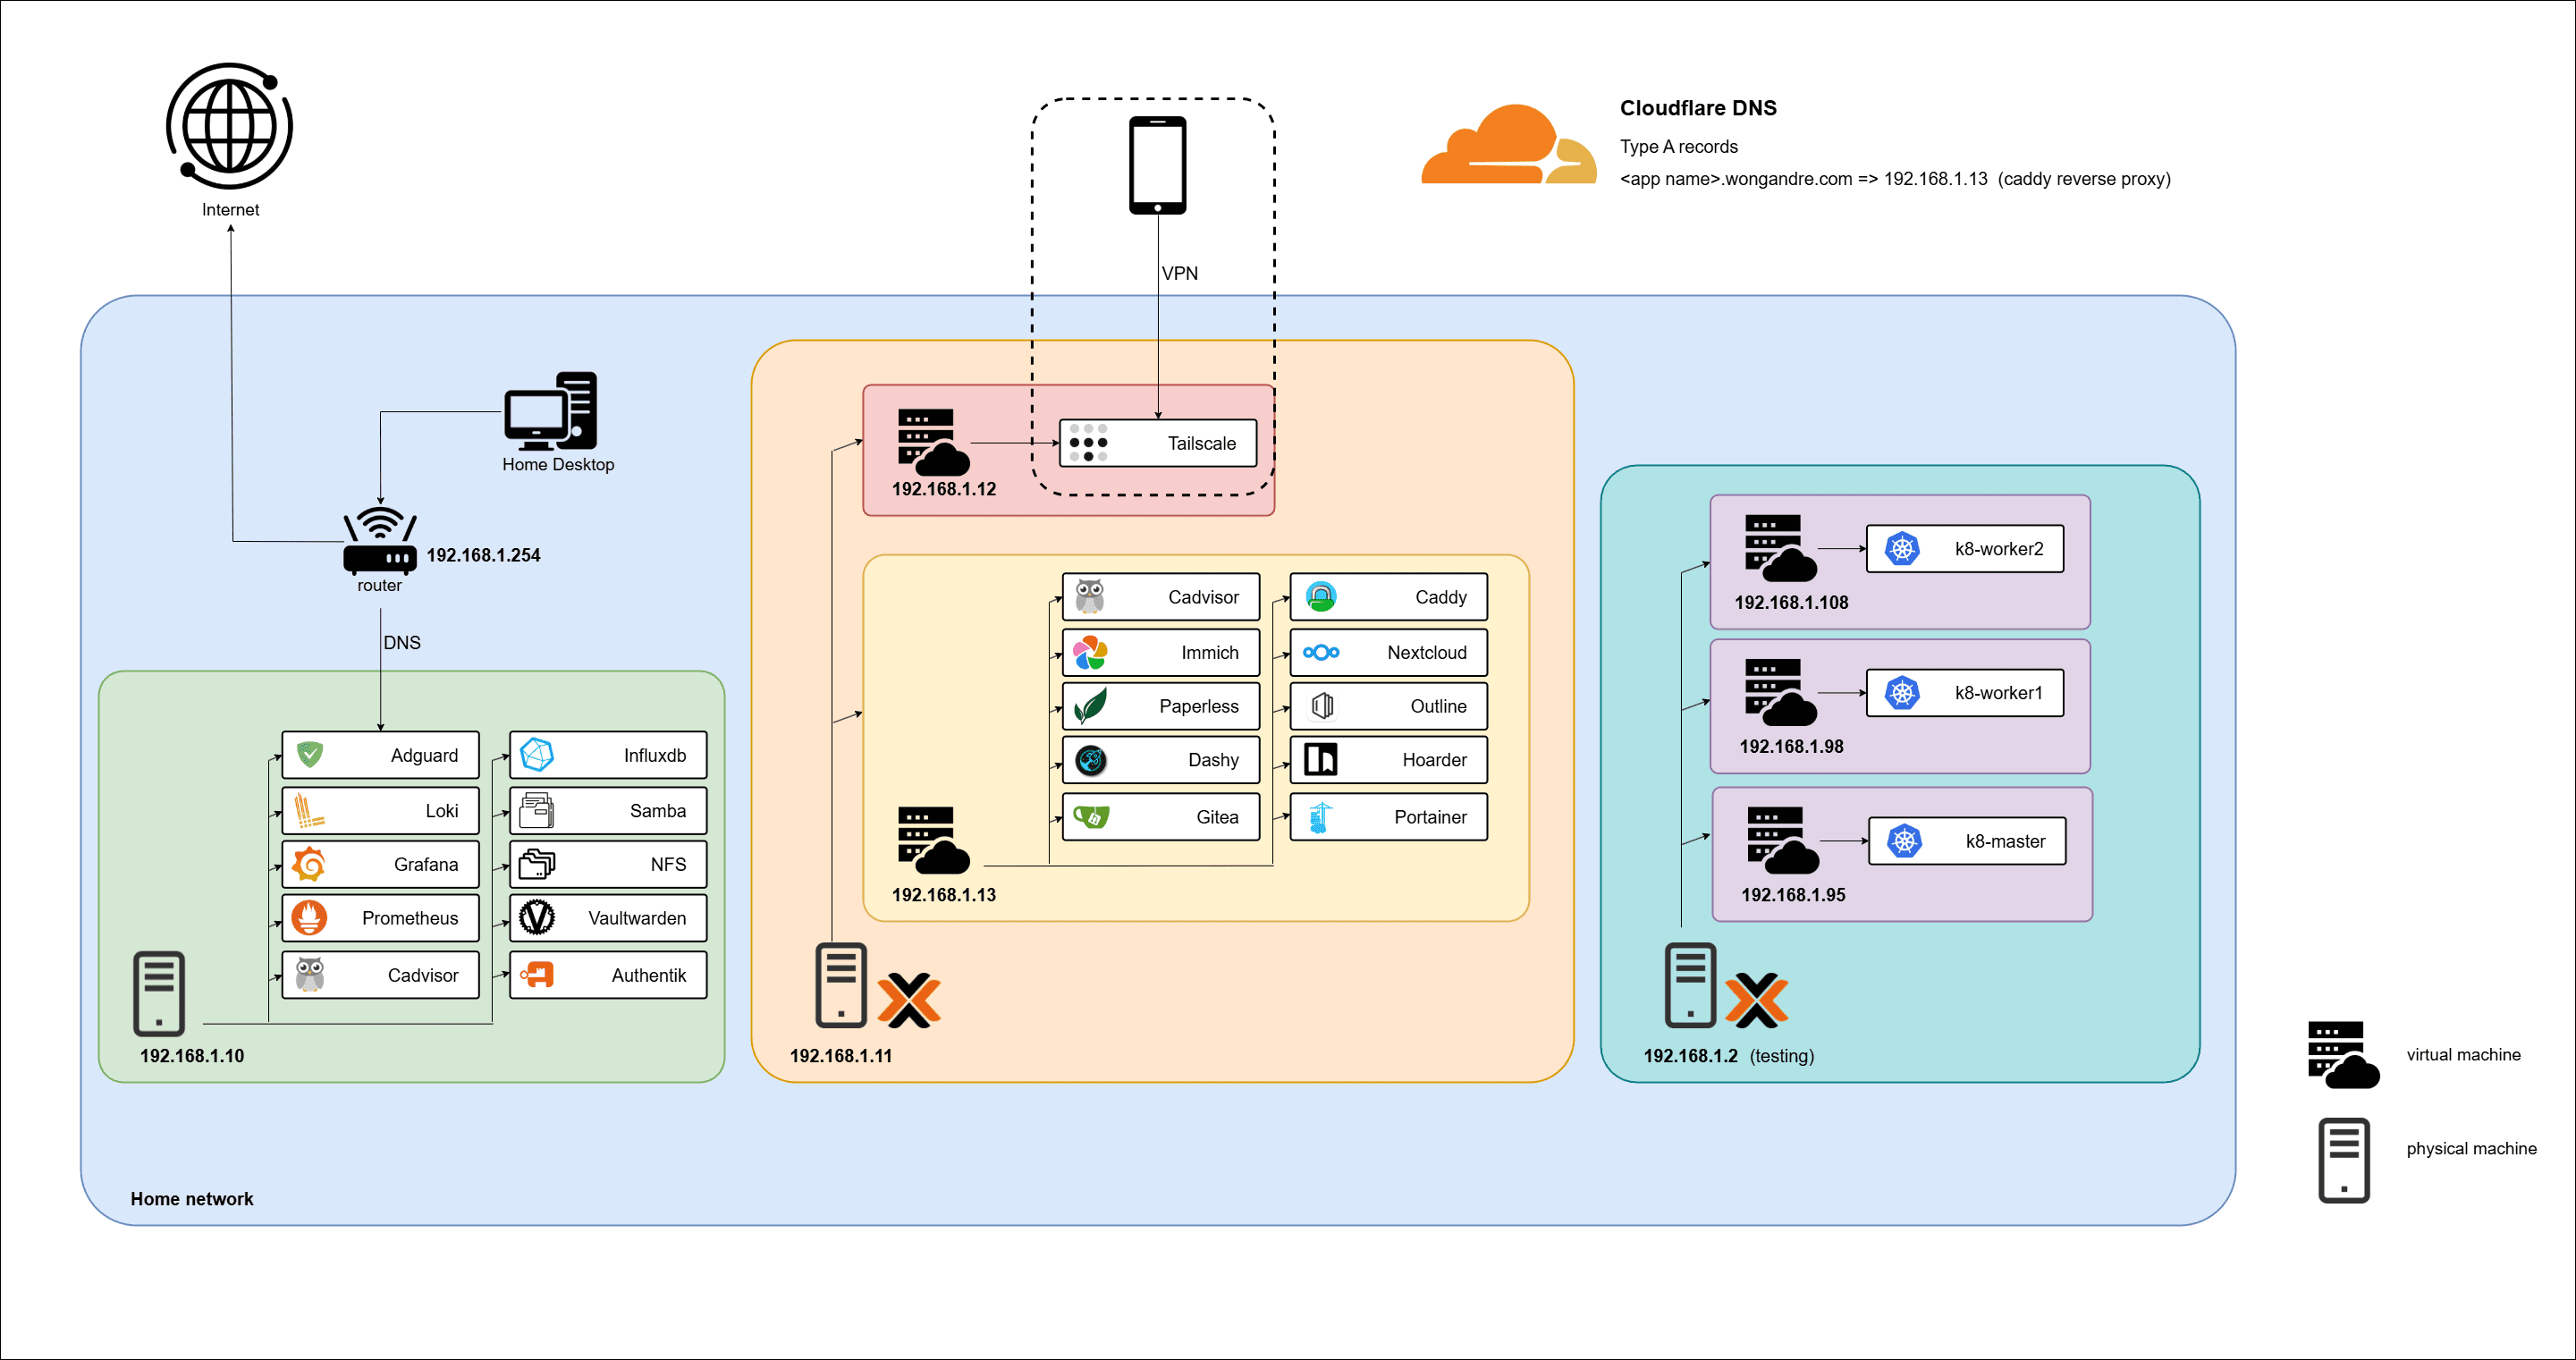Viewport: 2576px width, 1360px height.
Task: Click the virtual machine legend icon
Action: click(x=2342, y=1055)
